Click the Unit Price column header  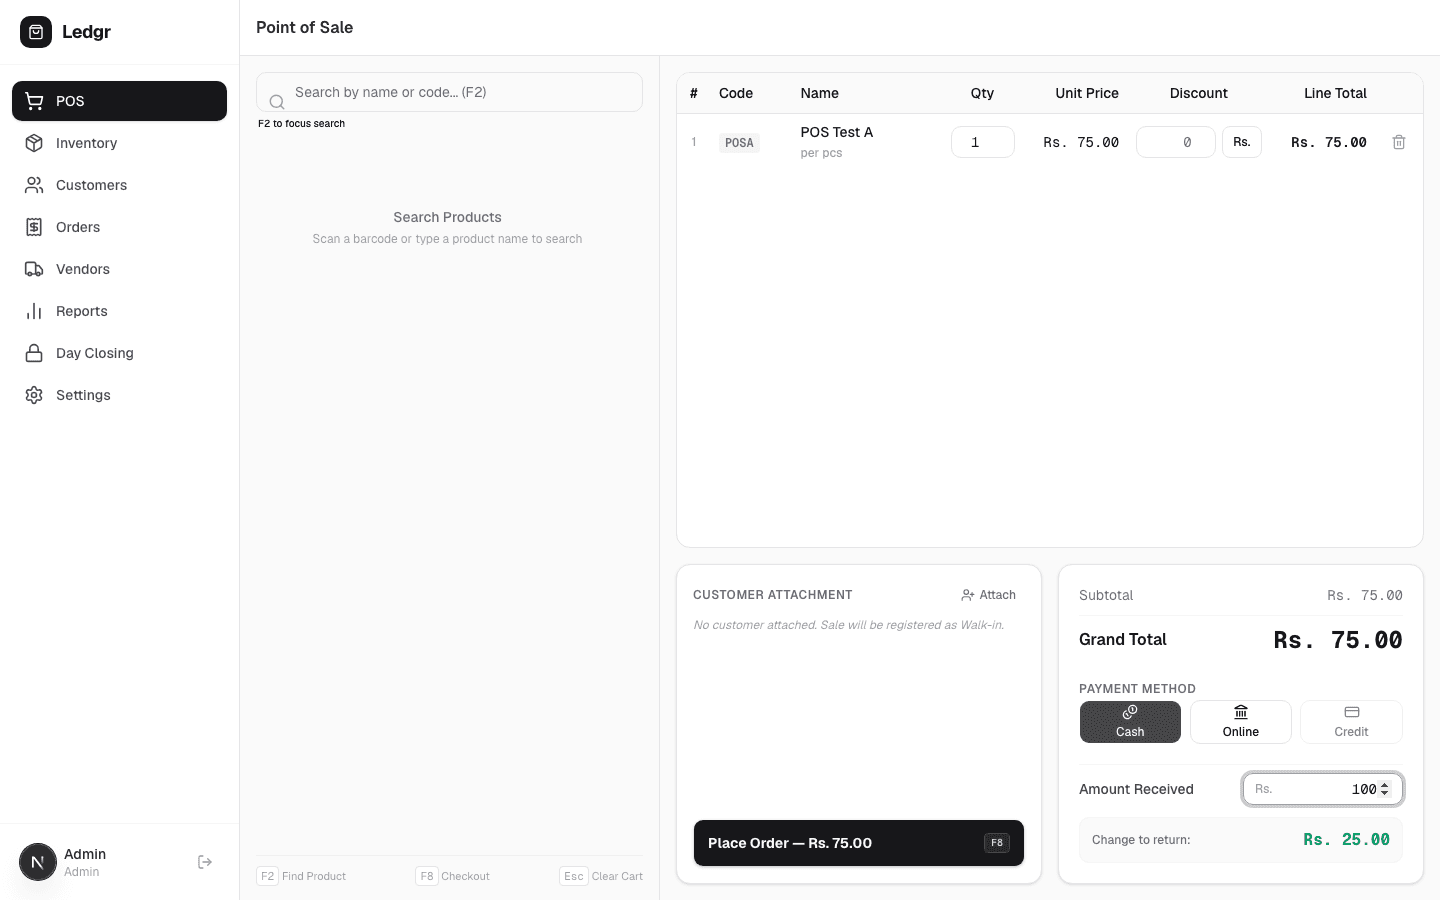[1087, 93]
